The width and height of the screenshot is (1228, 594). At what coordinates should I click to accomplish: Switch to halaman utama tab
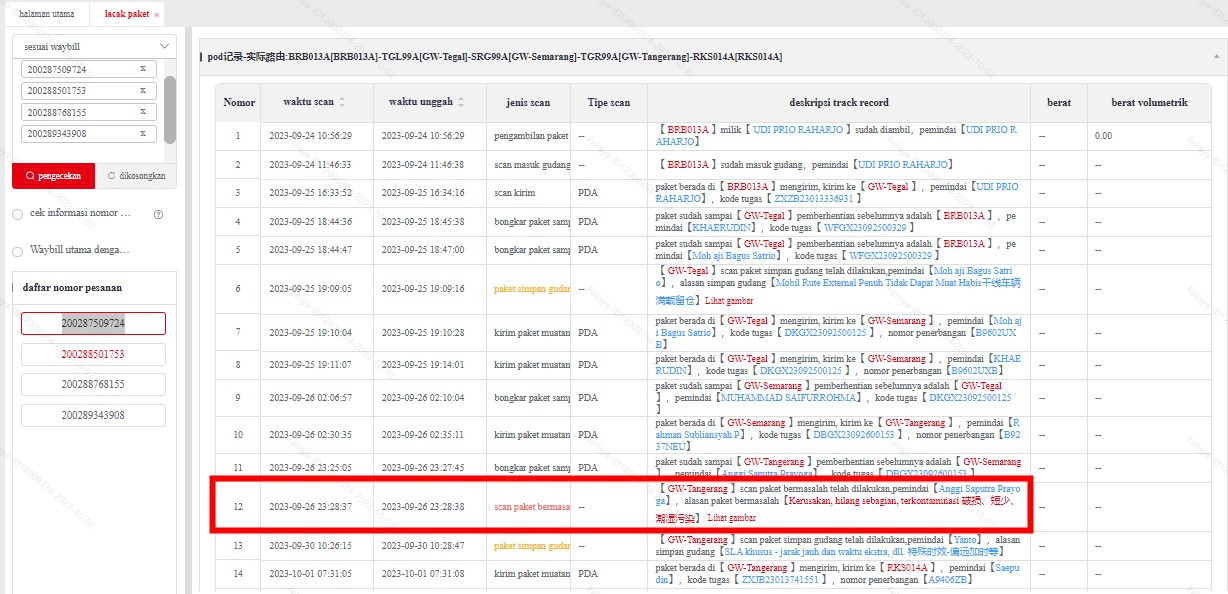(47, 14)
